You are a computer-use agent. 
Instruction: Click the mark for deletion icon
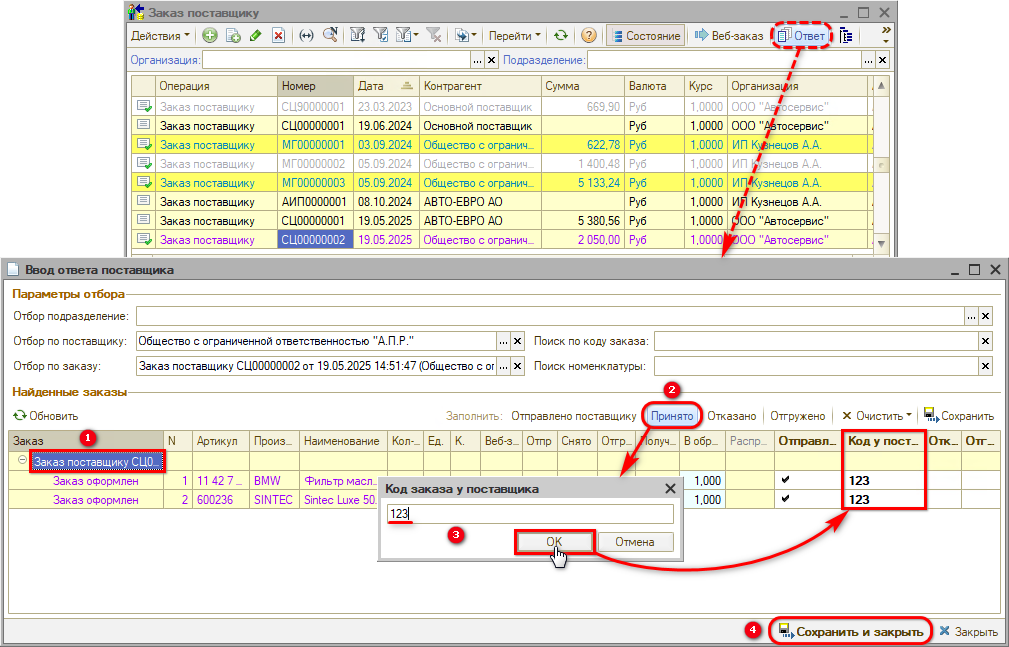279,36
